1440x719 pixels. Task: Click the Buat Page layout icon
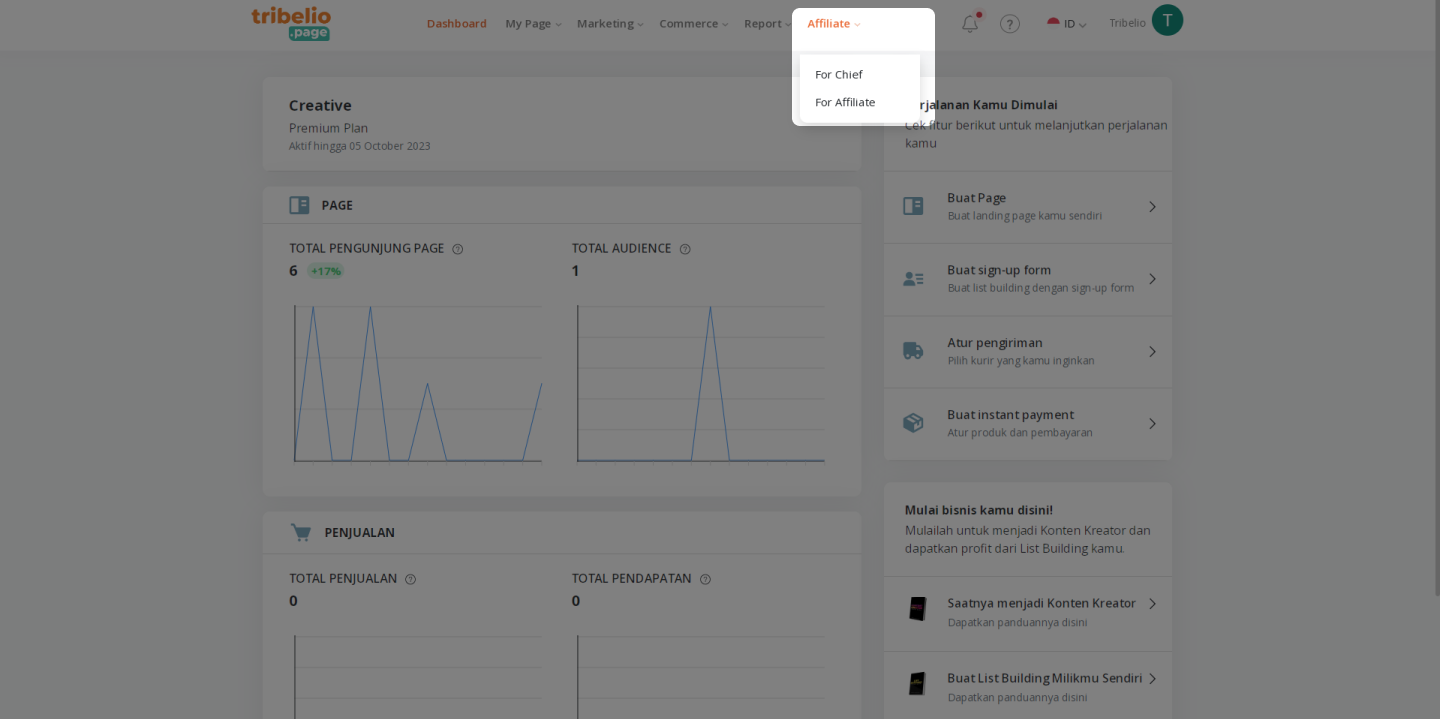tap(913, 206)
